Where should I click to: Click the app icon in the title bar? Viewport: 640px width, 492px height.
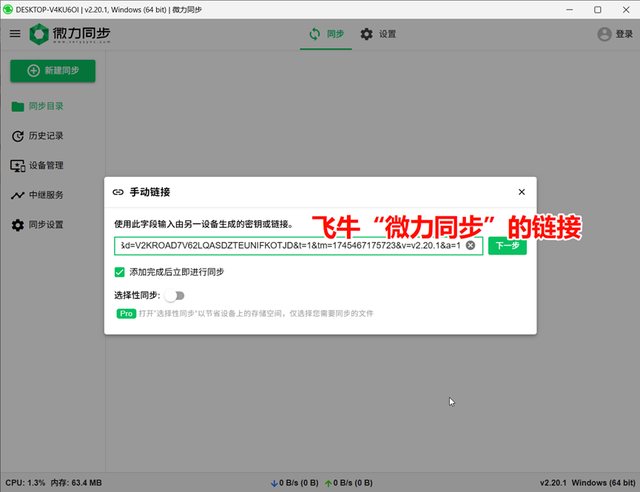tap(8, 9)
